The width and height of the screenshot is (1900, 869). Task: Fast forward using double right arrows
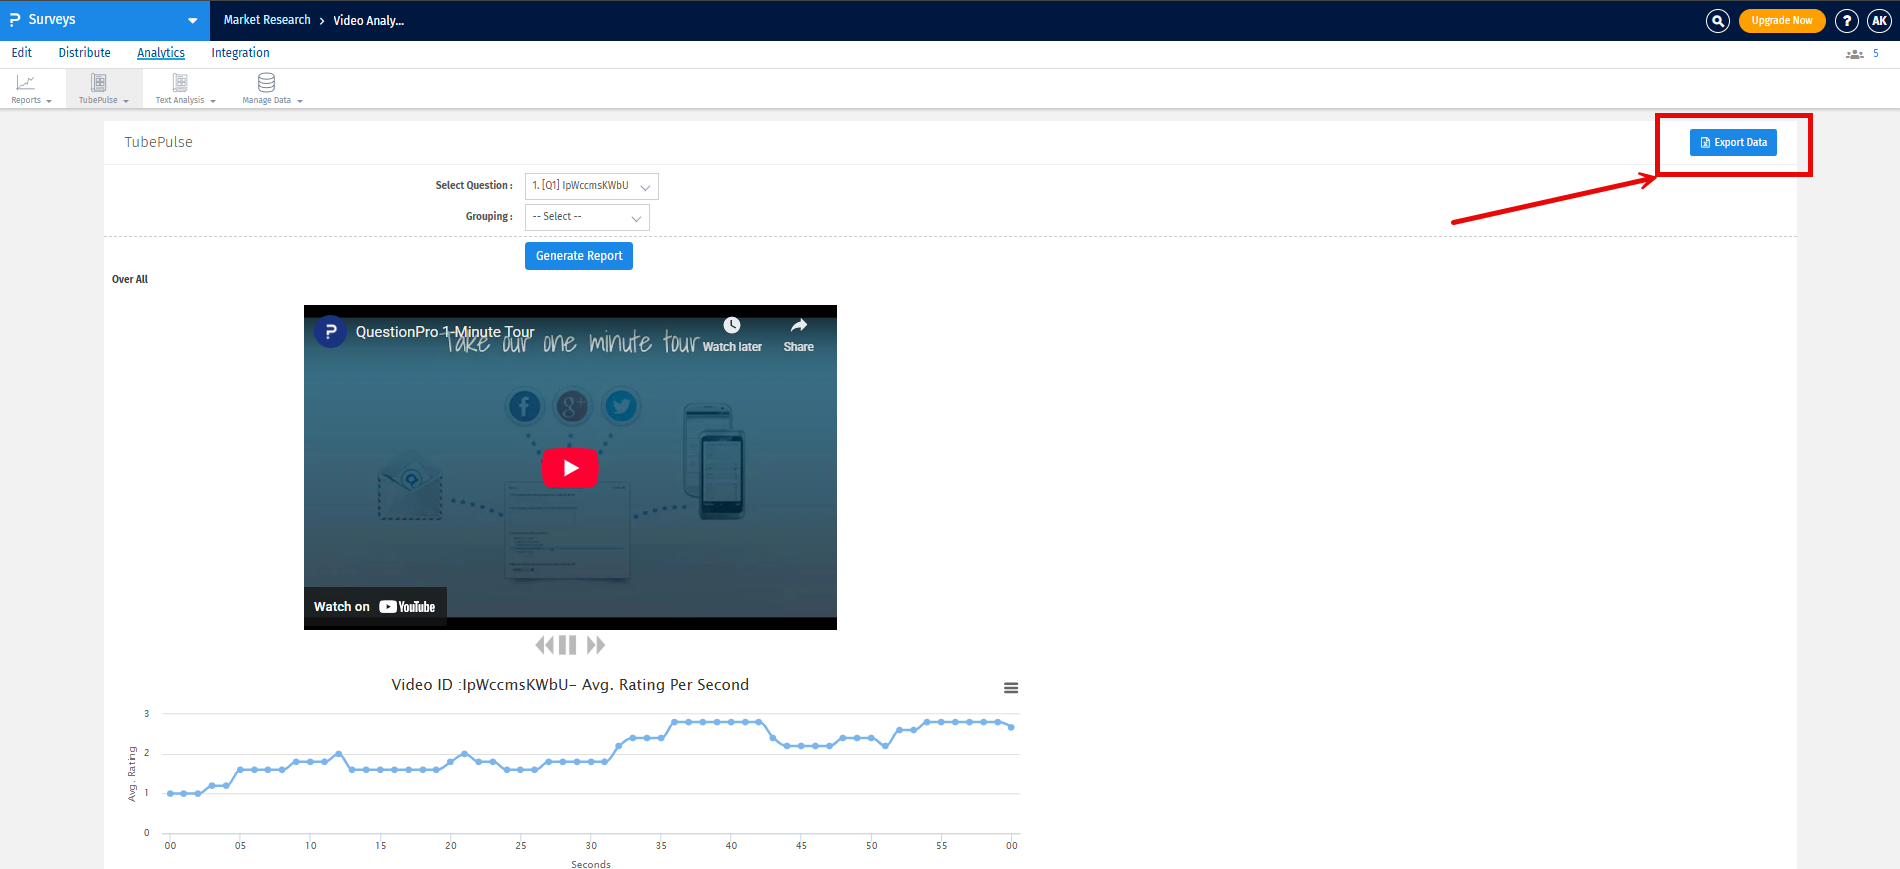(596, 645)
